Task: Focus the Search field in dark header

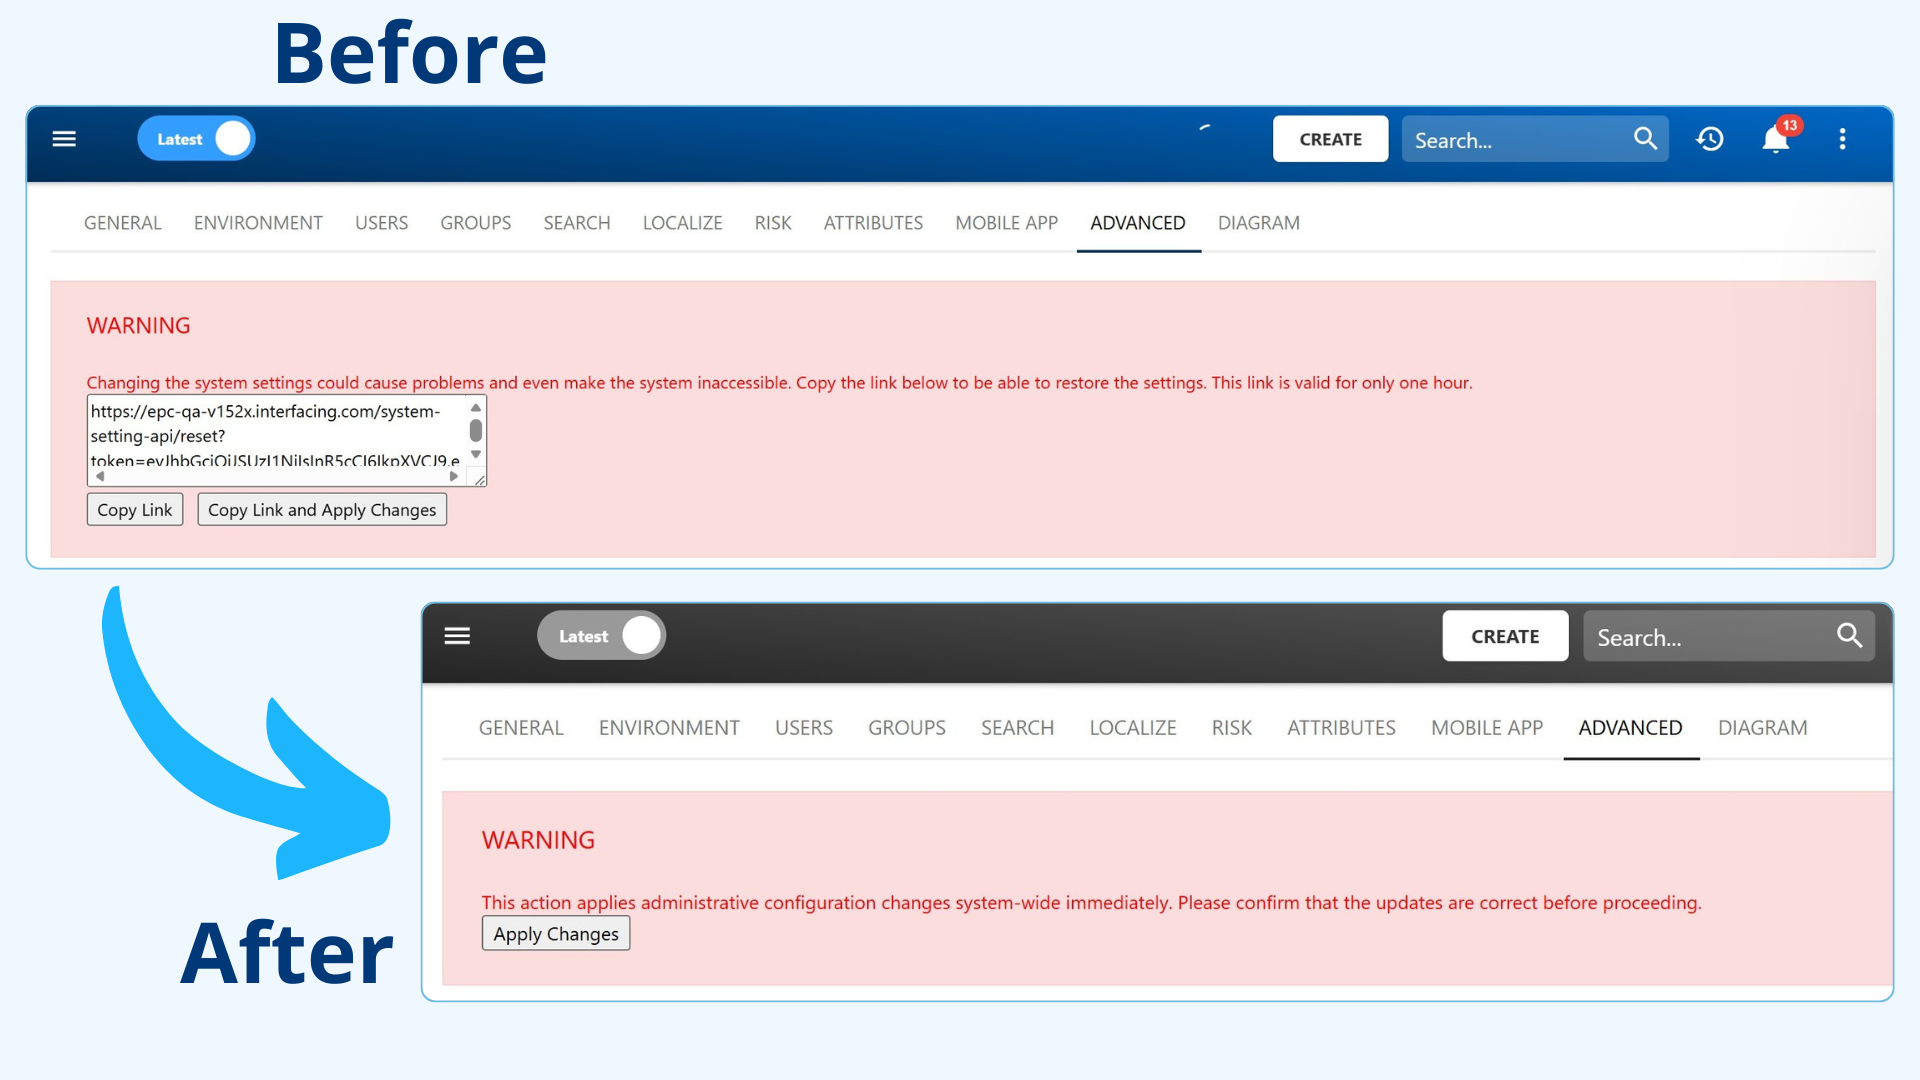Action: coord(1728,636)
